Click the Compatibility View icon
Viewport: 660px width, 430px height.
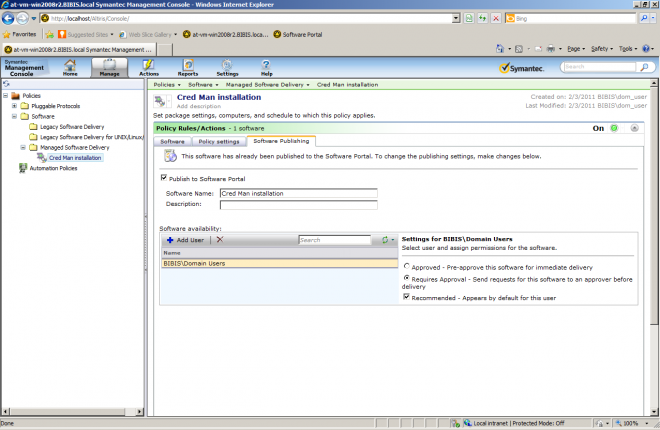pyautogui.click(x=469, y=19)
